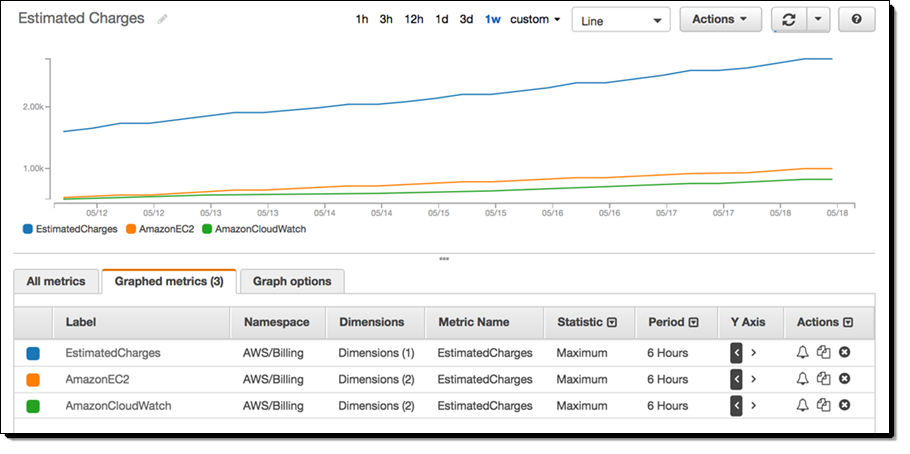
Task: Open help via the question mark icon
Action: click(x=856, y=20)
